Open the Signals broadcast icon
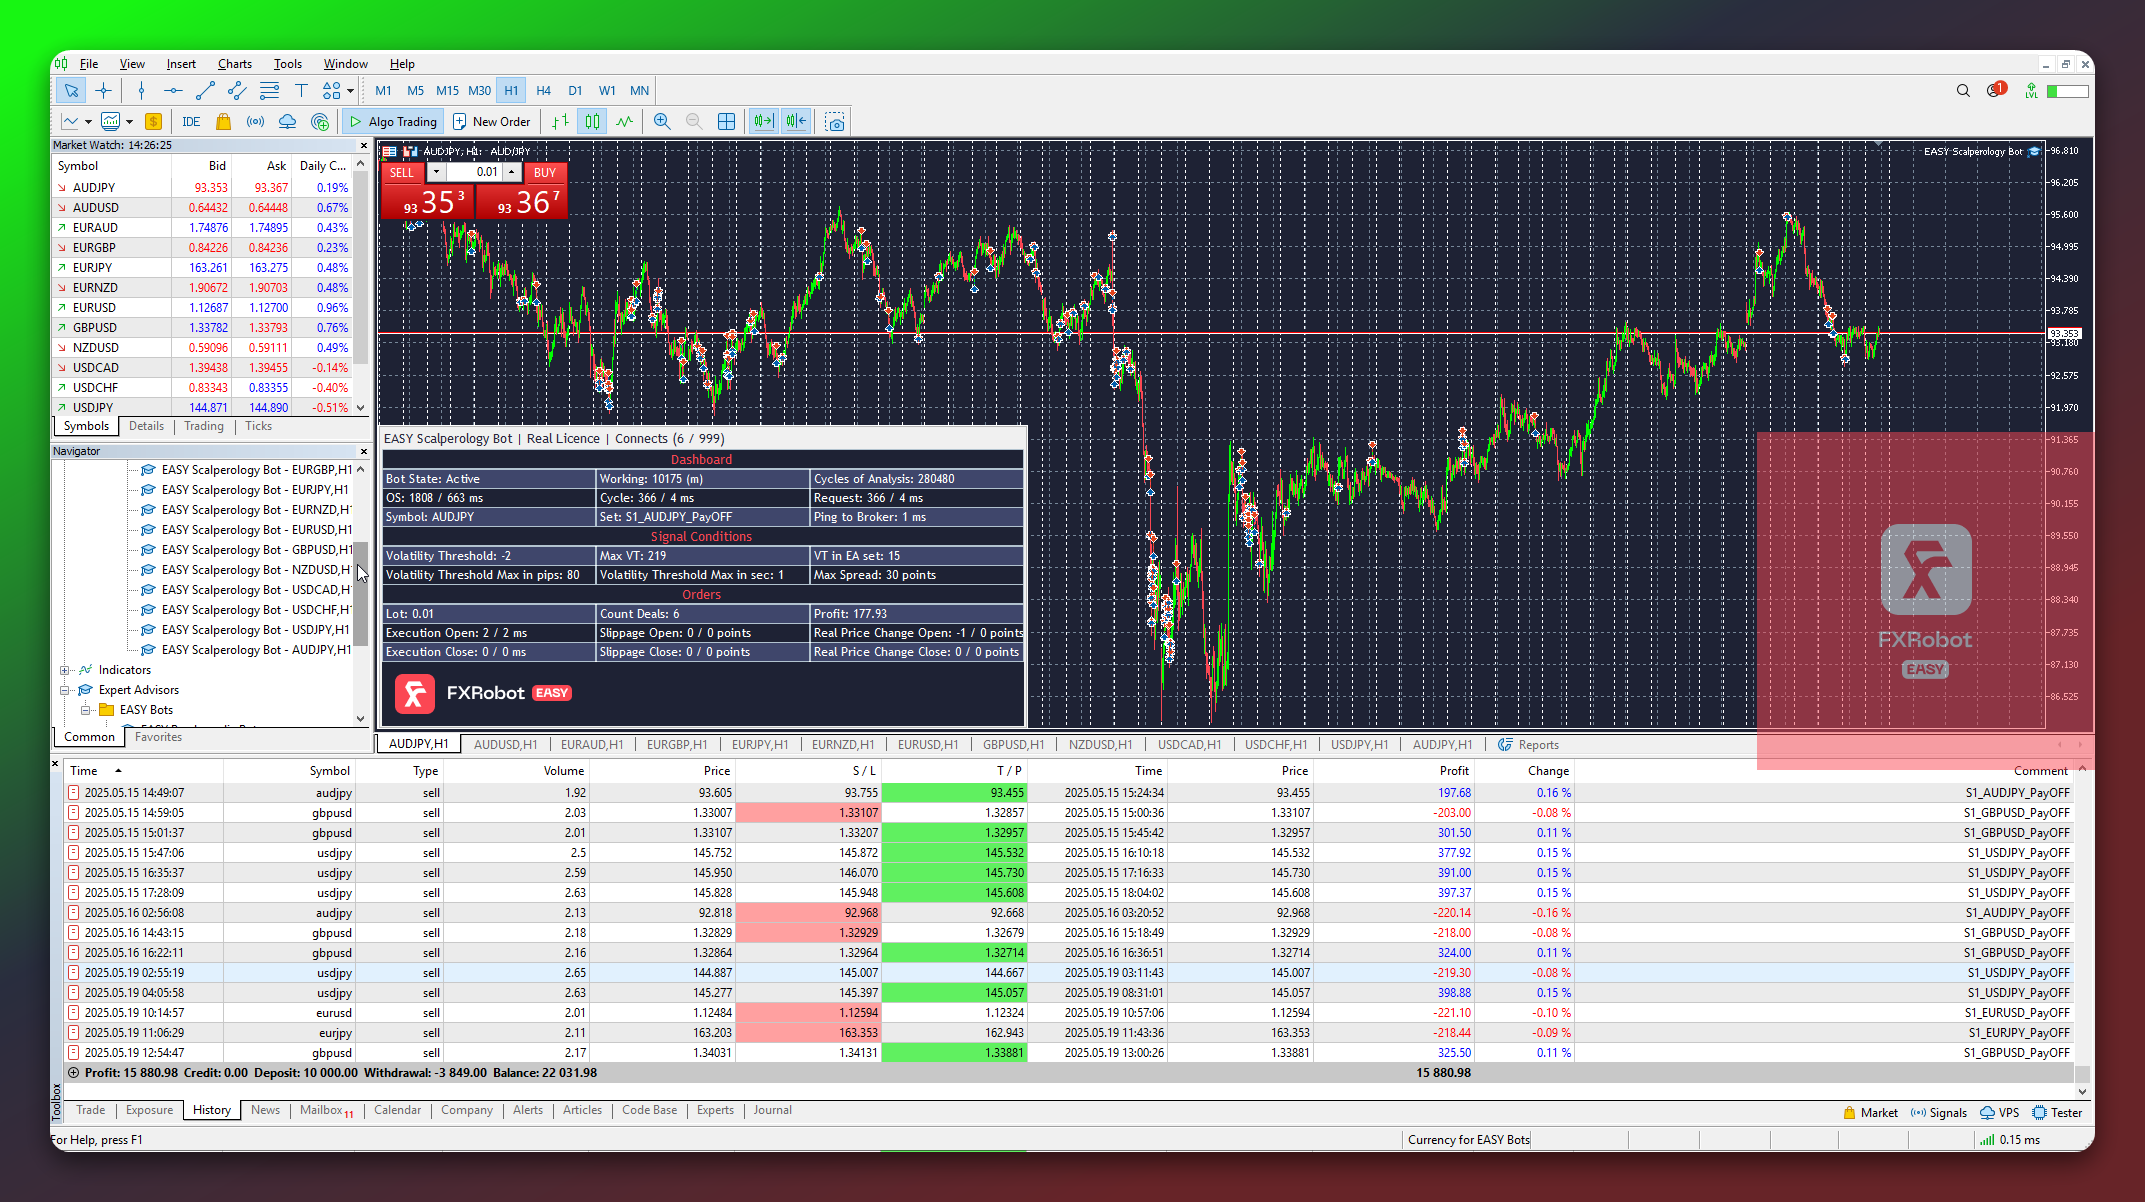This screenshot has width=2145, height=1202. tap(256, 122)
